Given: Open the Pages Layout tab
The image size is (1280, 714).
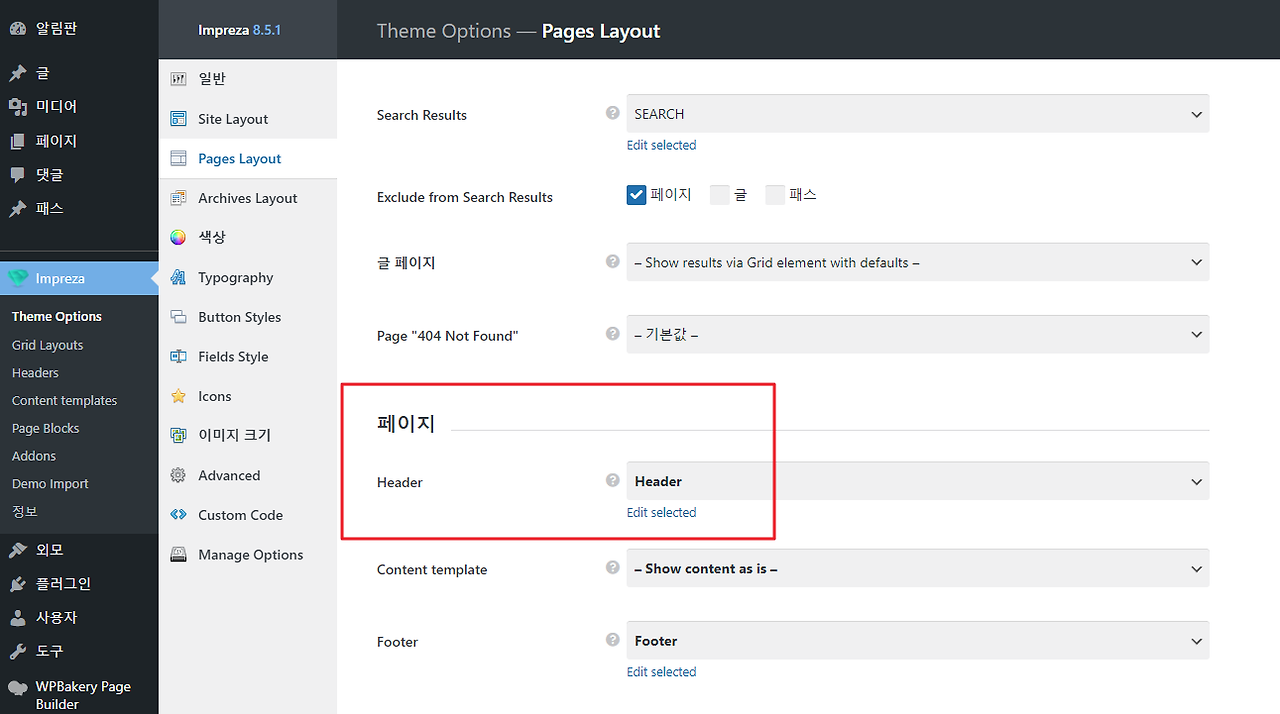Looking at the screenshot, I should click(x=248, y=158).
